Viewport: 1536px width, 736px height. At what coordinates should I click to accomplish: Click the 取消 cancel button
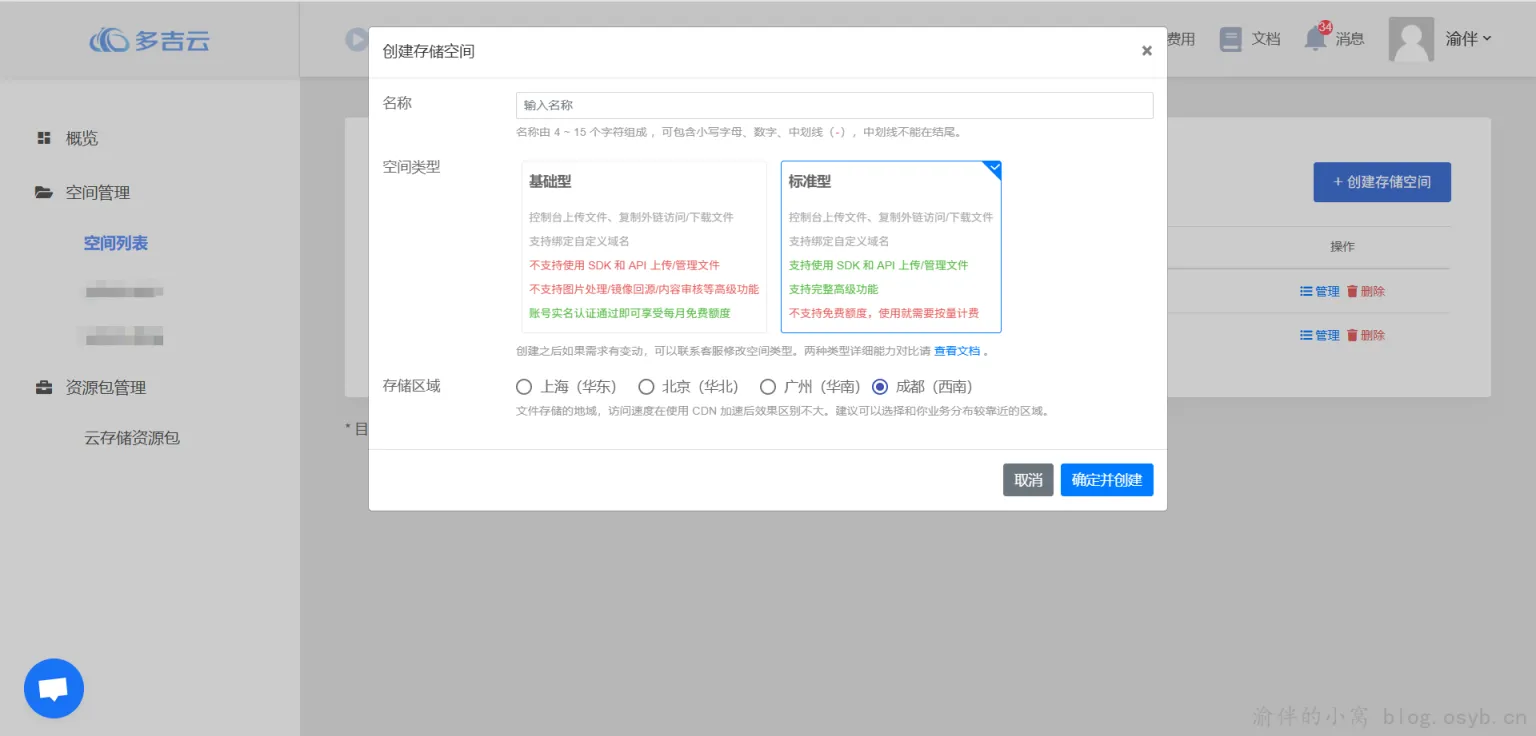pyautogui.click(x=1028, y=479)
